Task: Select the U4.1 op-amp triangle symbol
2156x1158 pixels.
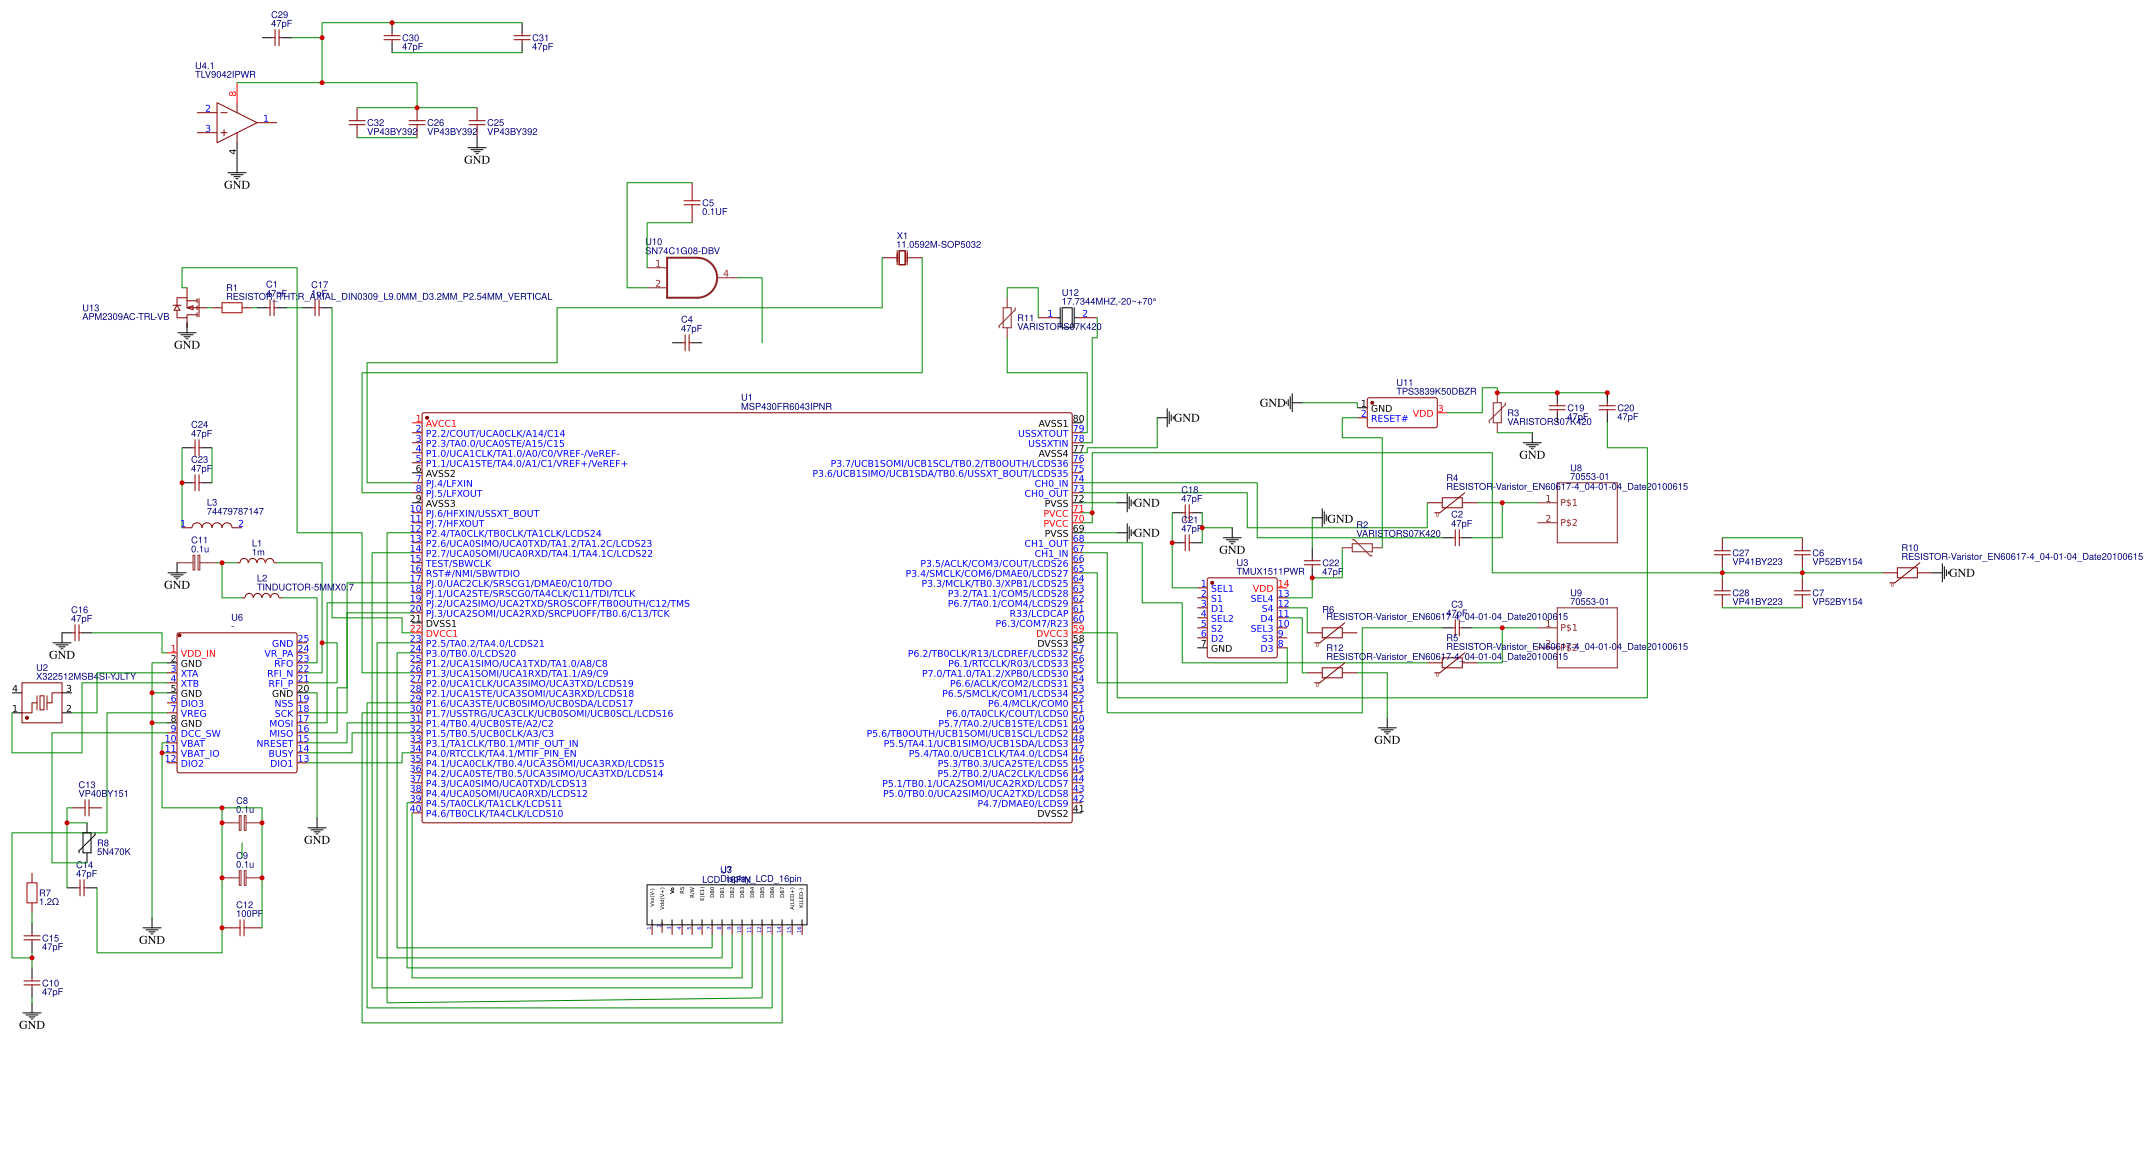Action: (x=236, y=122)
